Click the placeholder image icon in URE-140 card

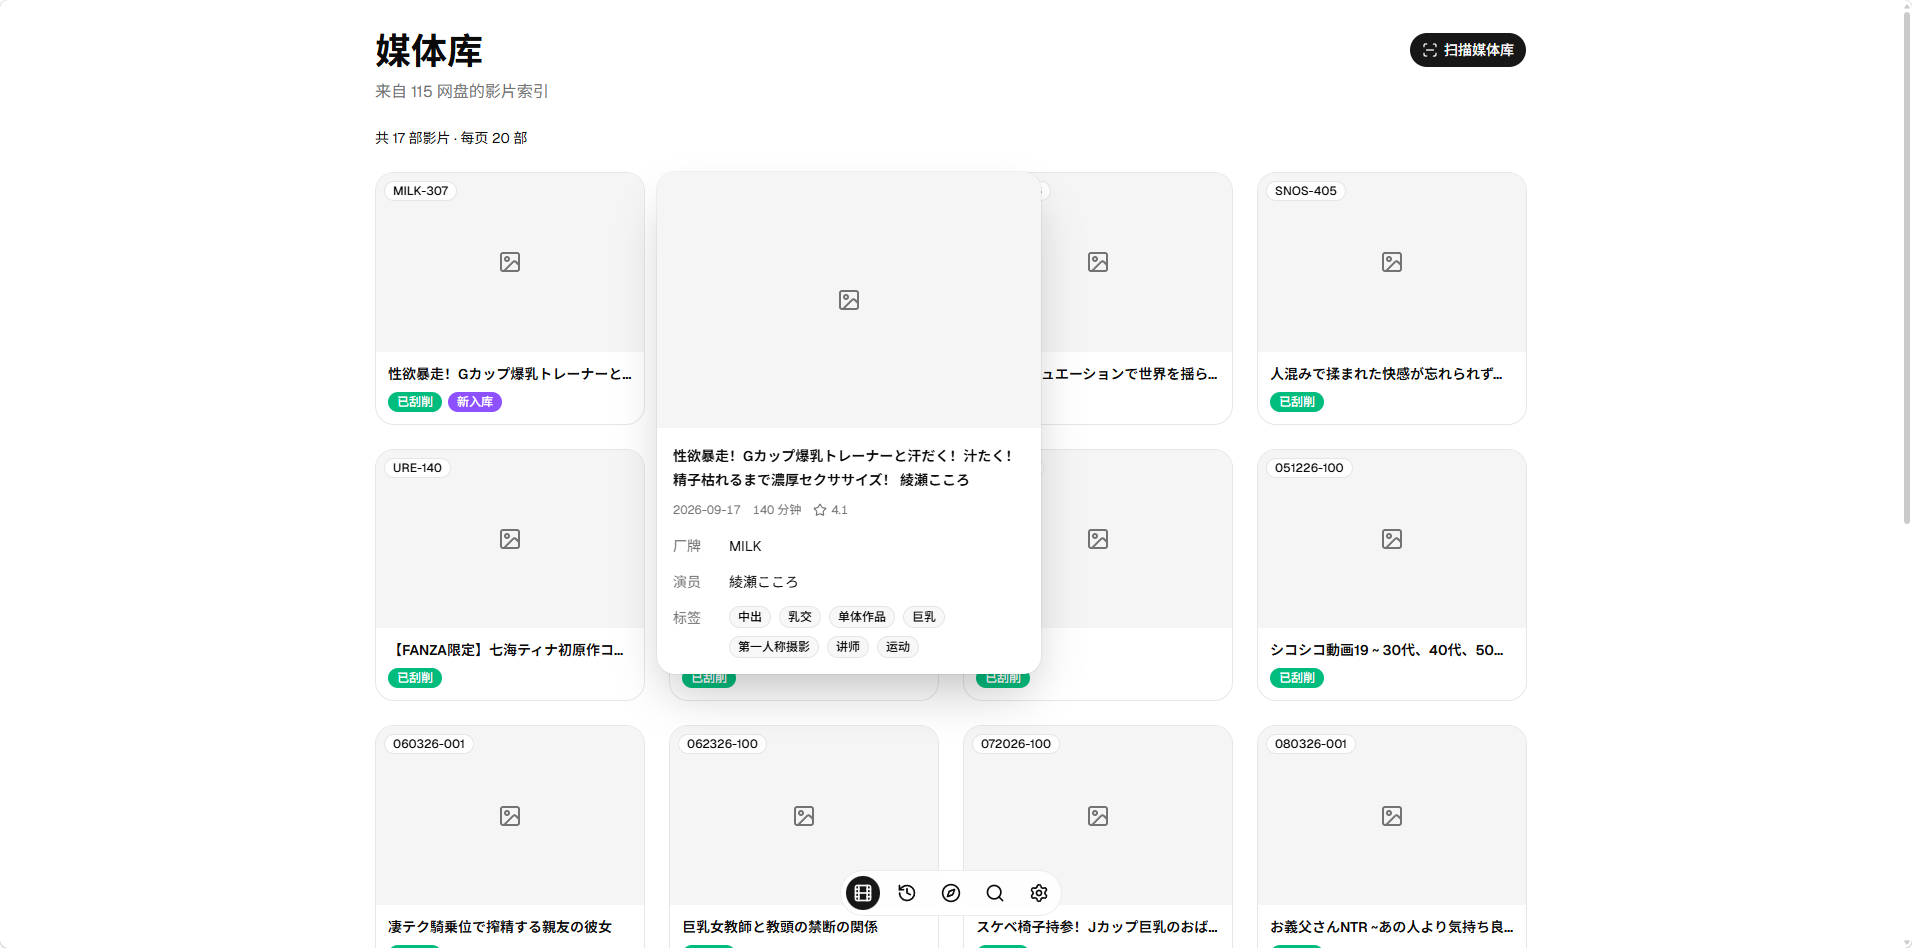510,539
